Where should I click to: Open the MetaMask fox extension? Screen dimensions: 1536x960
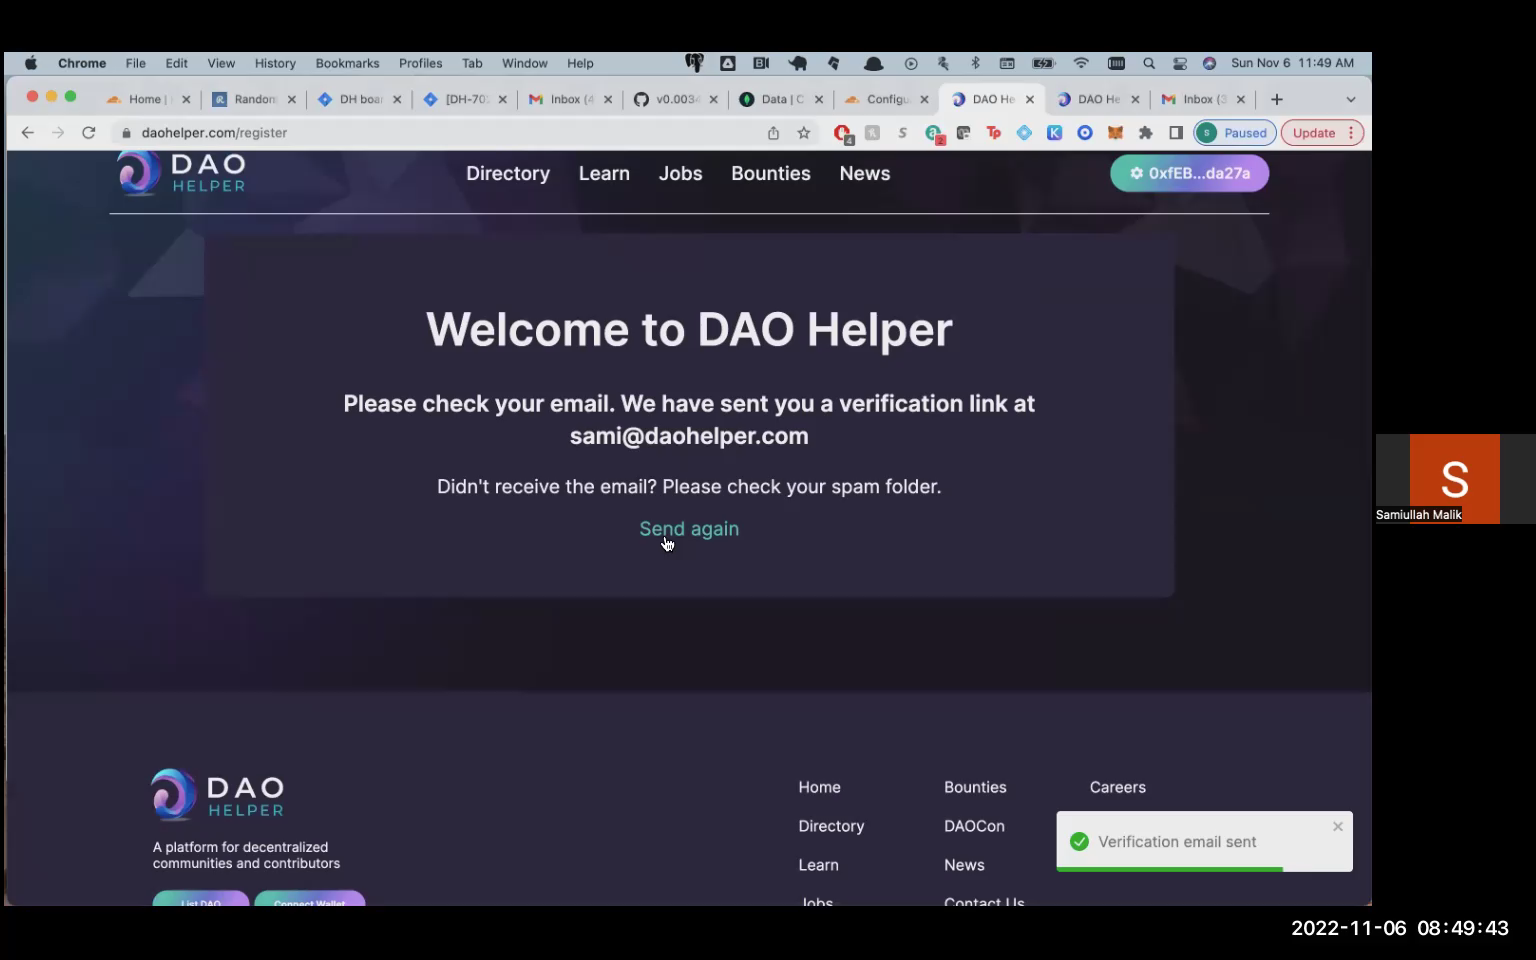1115,133
